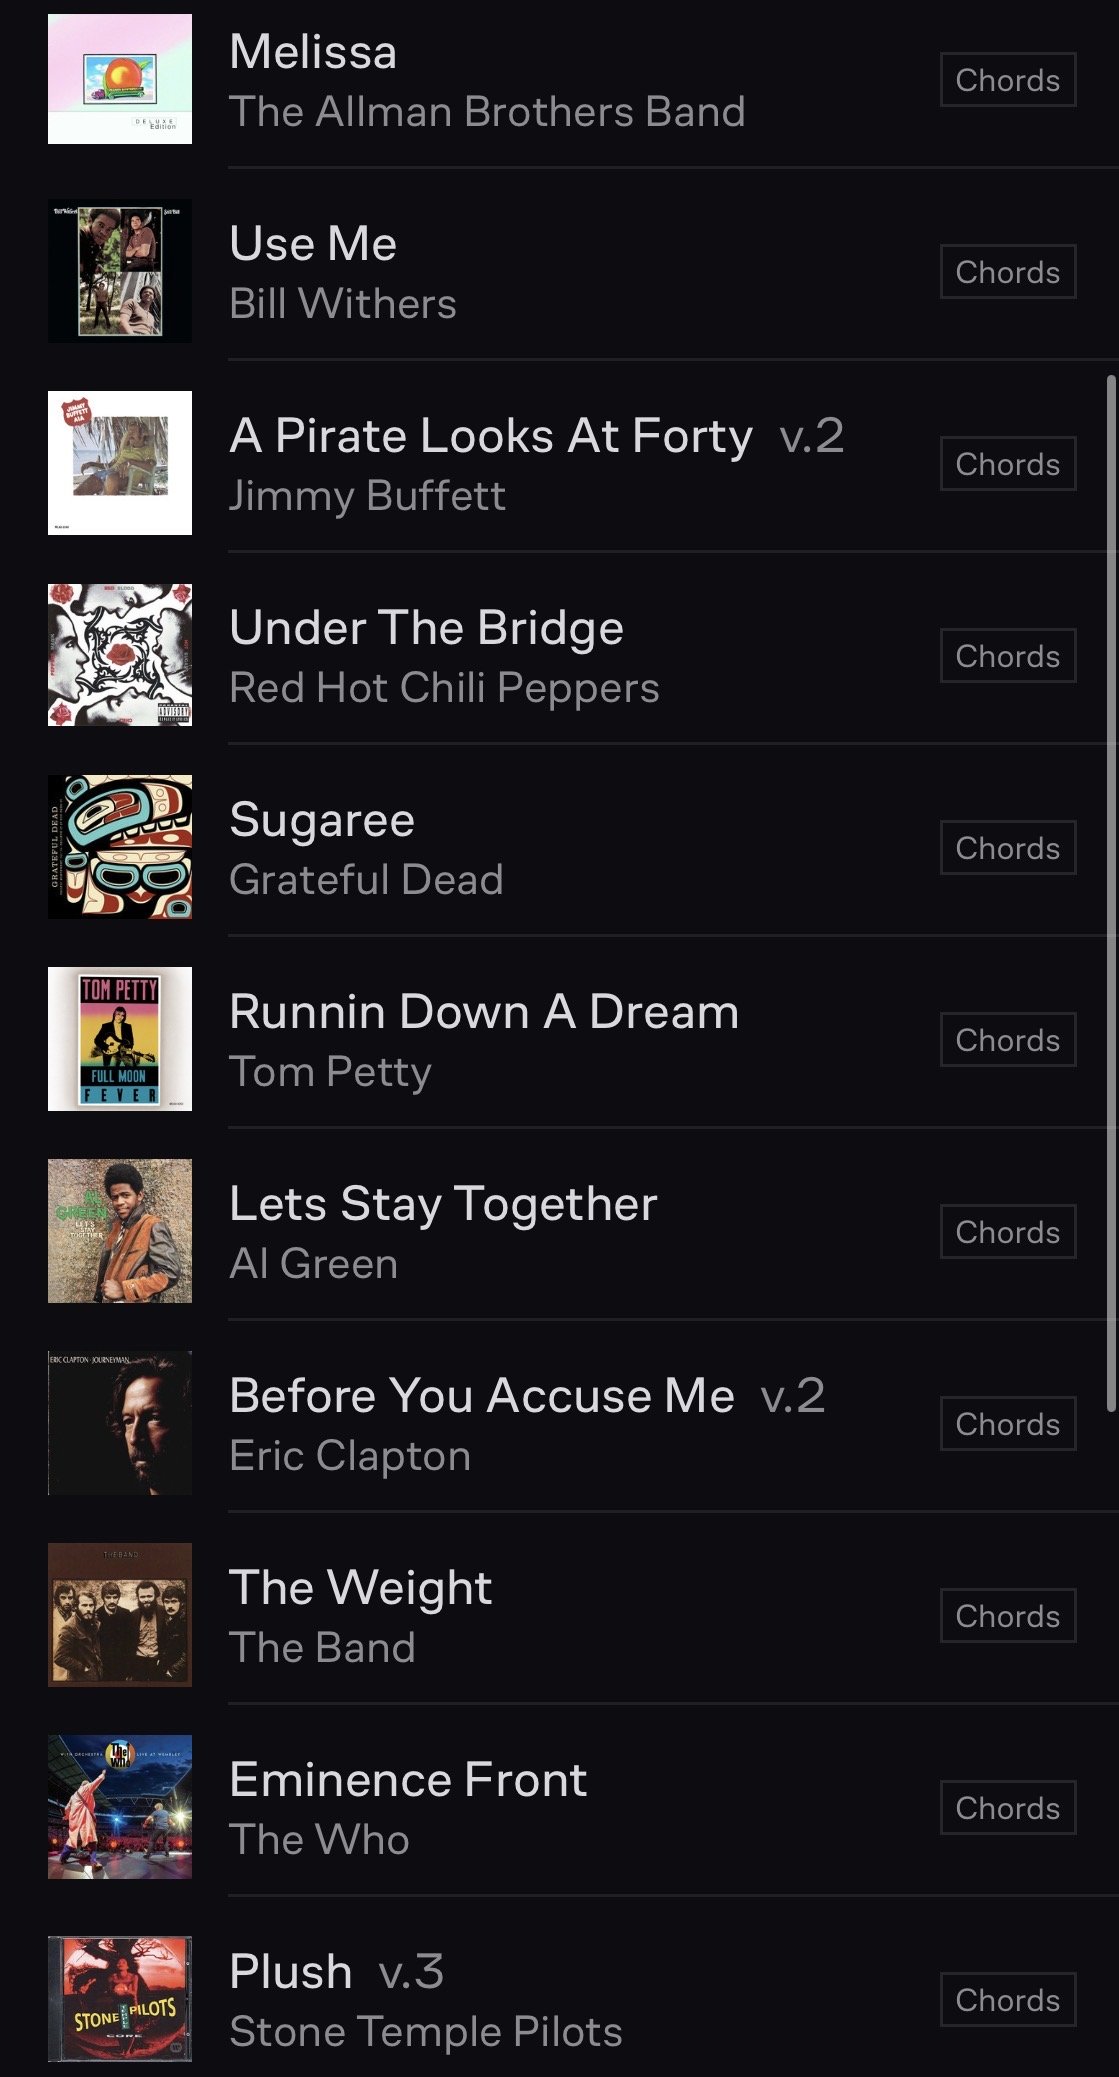1119x2077 pixels.
Task: Open the song Runnin Down A Dream
Action: click(573, 1039)
